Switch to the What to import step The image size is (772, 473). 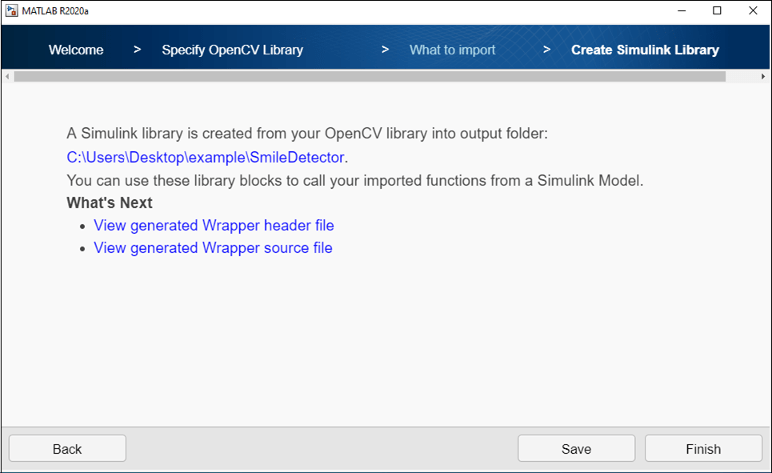pos(452,50)
